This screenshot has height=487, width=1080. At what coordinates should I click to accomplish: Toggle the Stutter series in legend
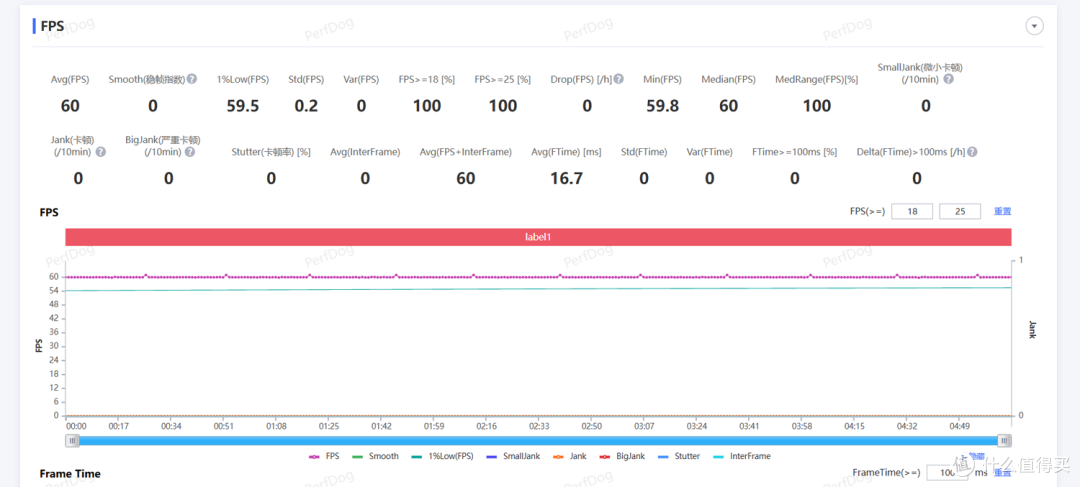click(679, 456)
